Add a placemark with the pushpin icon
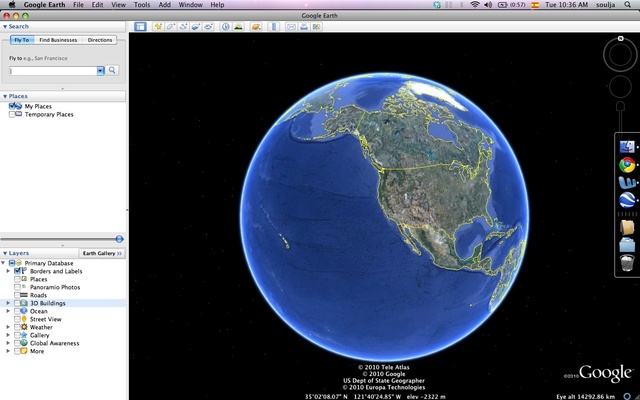Viewport: 640px width, 400px height. [x=158, y=27]
